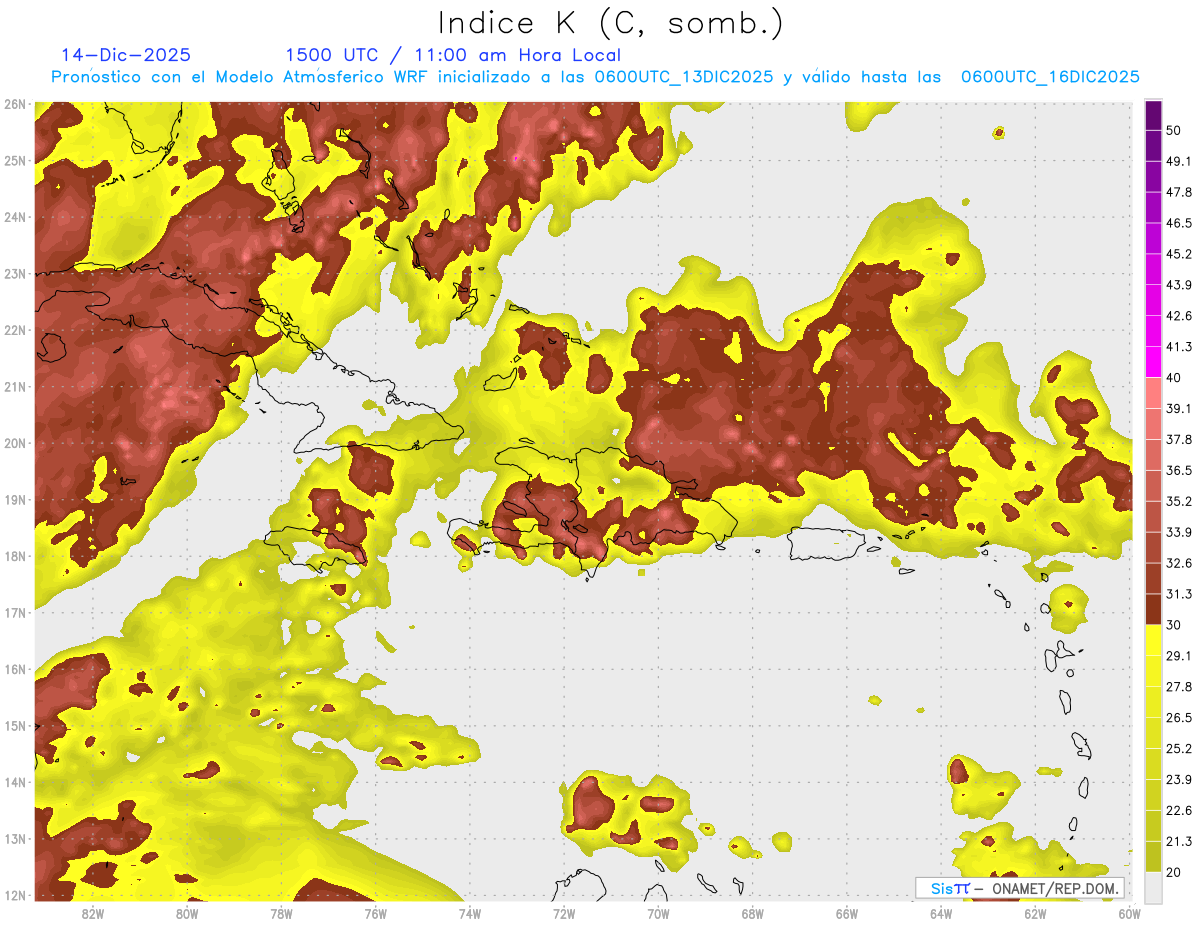Click the "0600UTC_16DIC2025" valid-until time text

pos(1050,77)
